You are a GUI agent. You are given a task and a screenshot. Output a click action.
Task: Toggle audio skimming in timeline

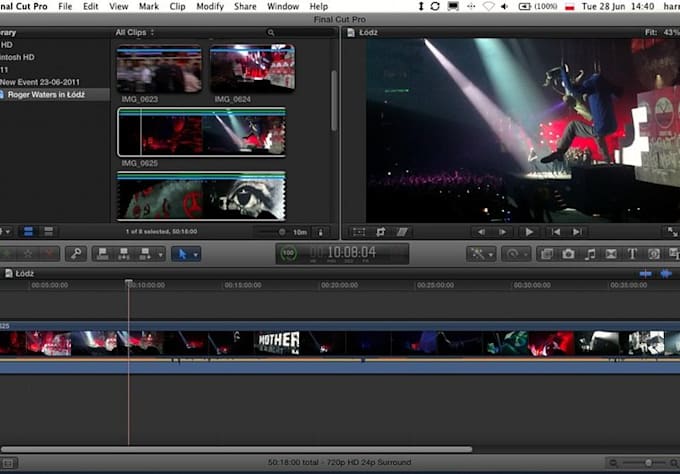click(666, 274)
